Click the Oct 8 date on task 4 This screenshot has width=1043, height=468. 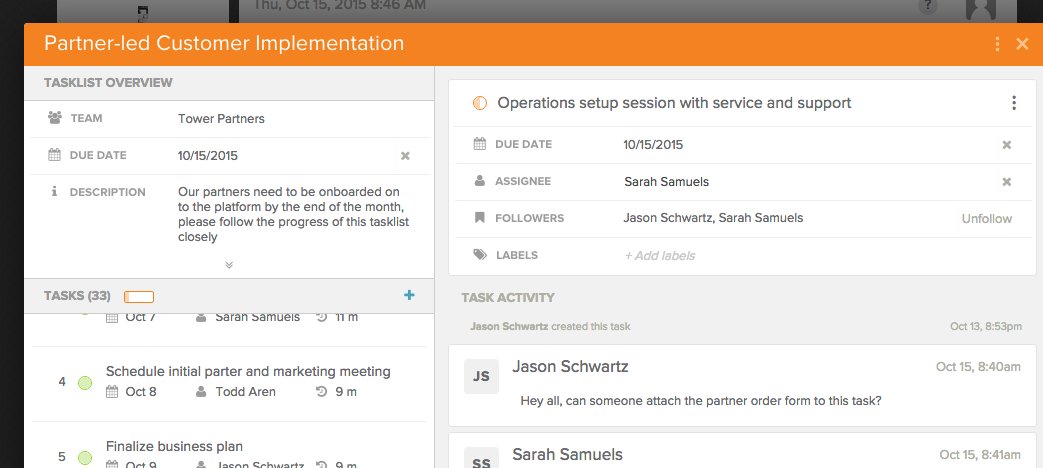(x=141, y=392)
